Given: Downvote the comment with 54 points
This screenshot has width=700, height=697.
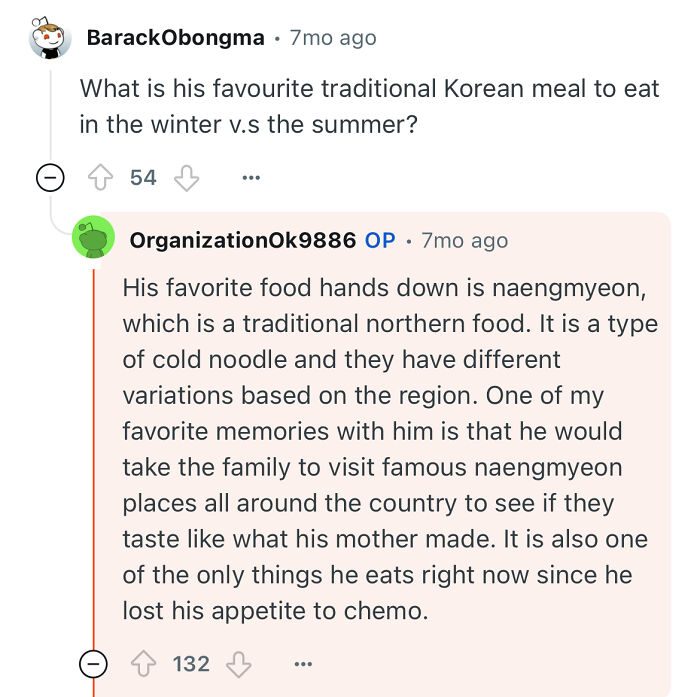Looking at the screenshot, I should [187, 178].
